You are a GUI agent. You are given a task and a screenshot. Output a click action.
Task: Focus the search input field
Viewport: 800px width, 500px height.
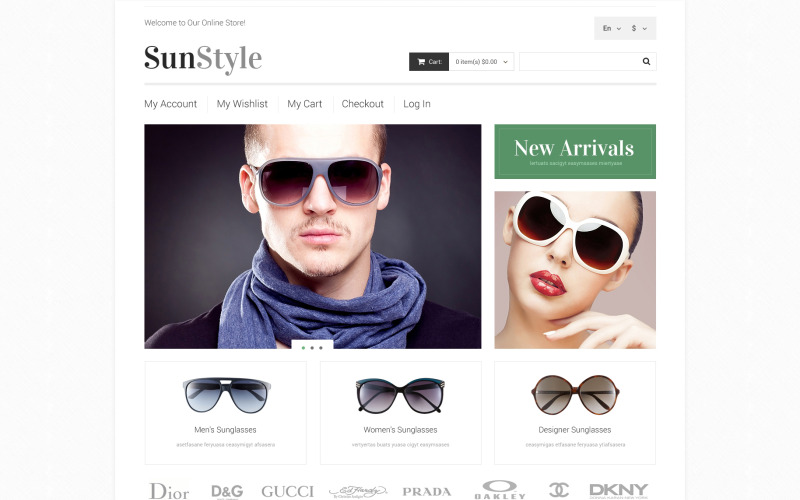pos(580,62)
